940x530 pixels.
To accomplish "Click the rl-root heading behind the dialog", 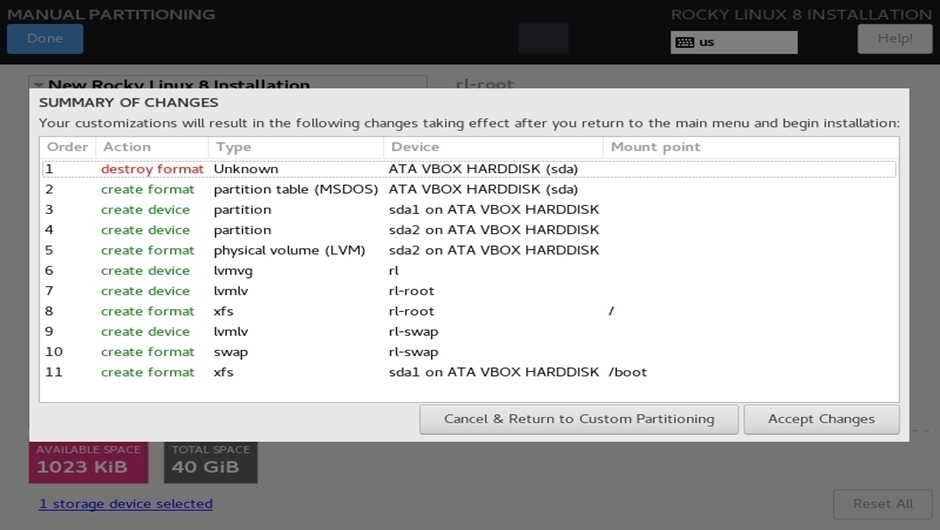I will click(484, 84).
